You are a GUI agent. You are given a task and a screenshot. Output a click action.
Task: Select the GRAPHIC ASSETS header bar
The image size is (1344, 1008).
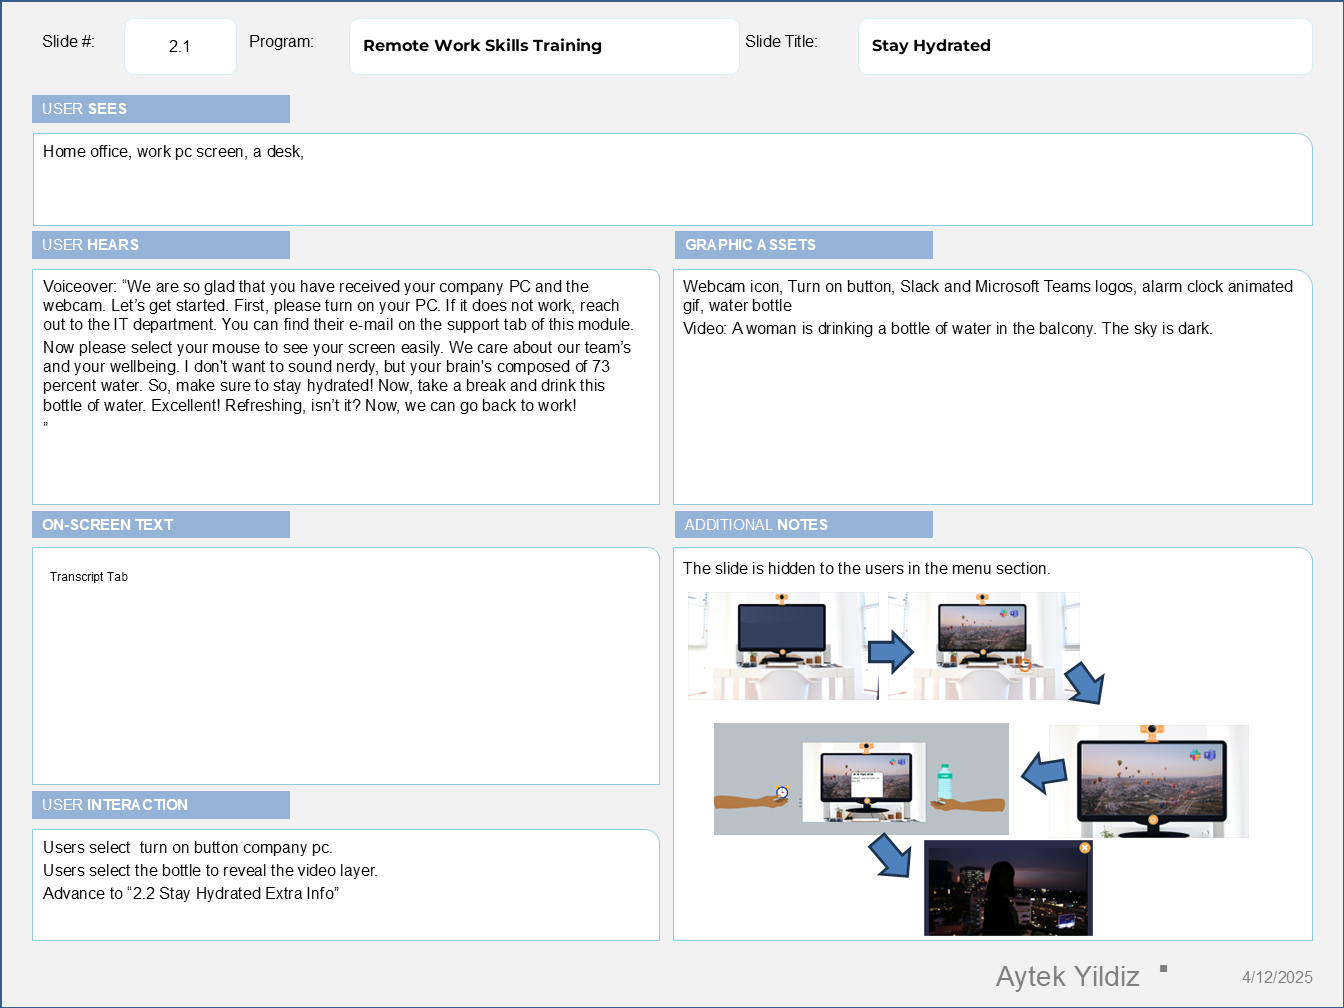[x=803, y=245]
